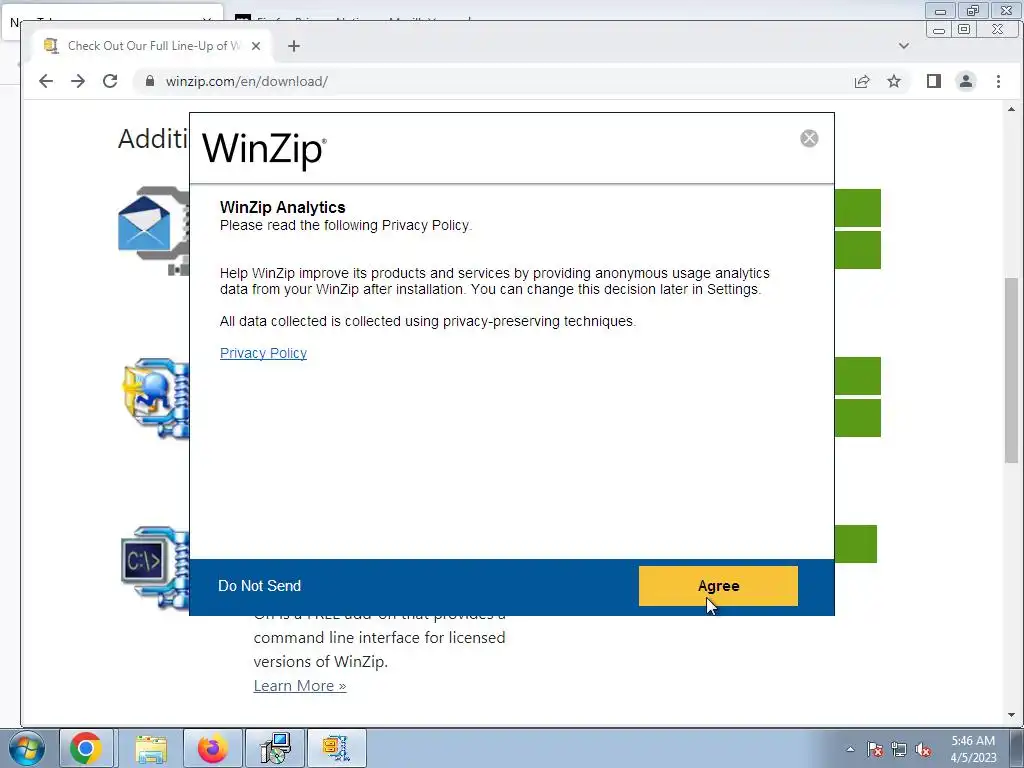Click Learn More link for command line add-on

300,686
